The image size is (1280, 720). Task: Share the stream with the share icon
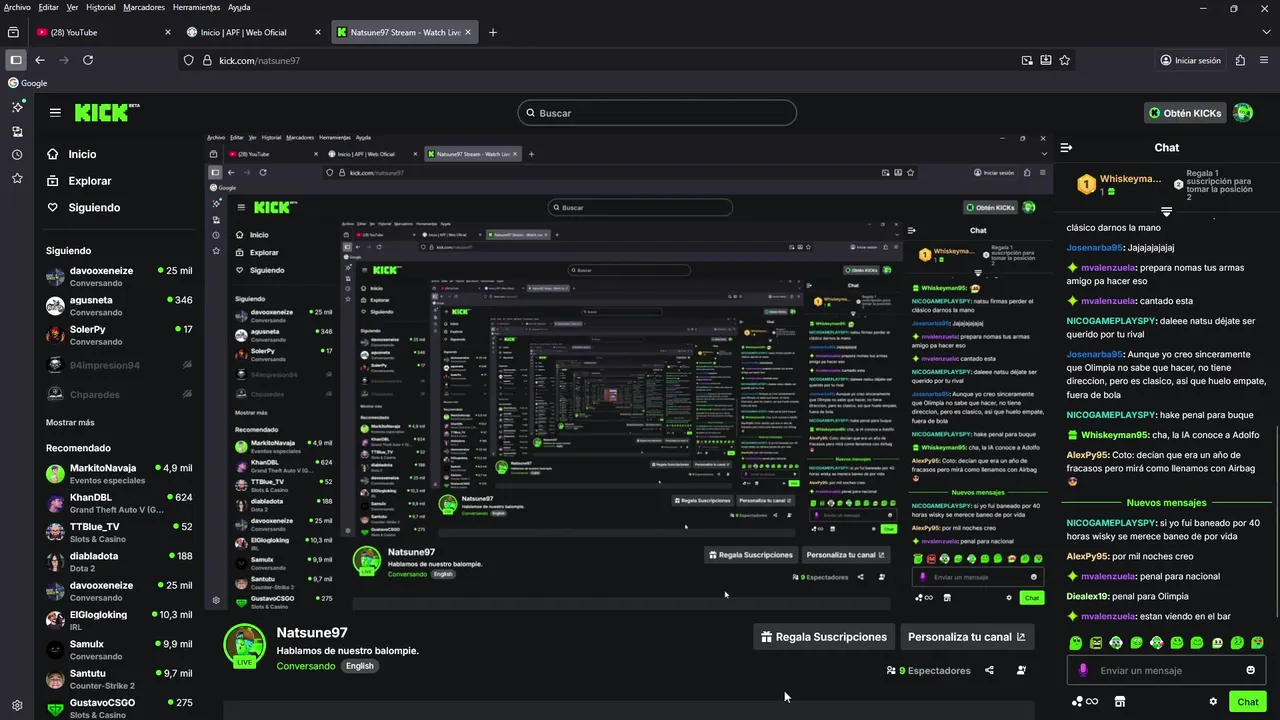[x=989, y=671]
